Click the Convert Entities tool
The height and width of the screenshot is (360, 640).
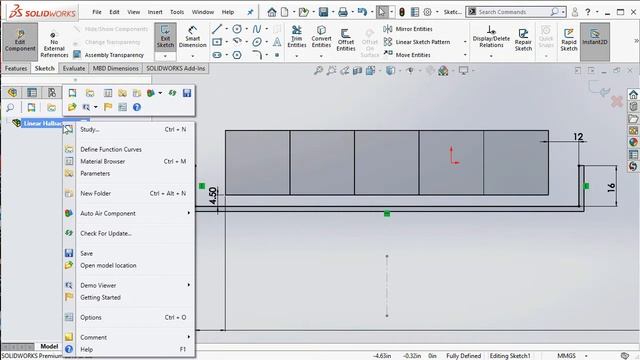tap(321, 37)
